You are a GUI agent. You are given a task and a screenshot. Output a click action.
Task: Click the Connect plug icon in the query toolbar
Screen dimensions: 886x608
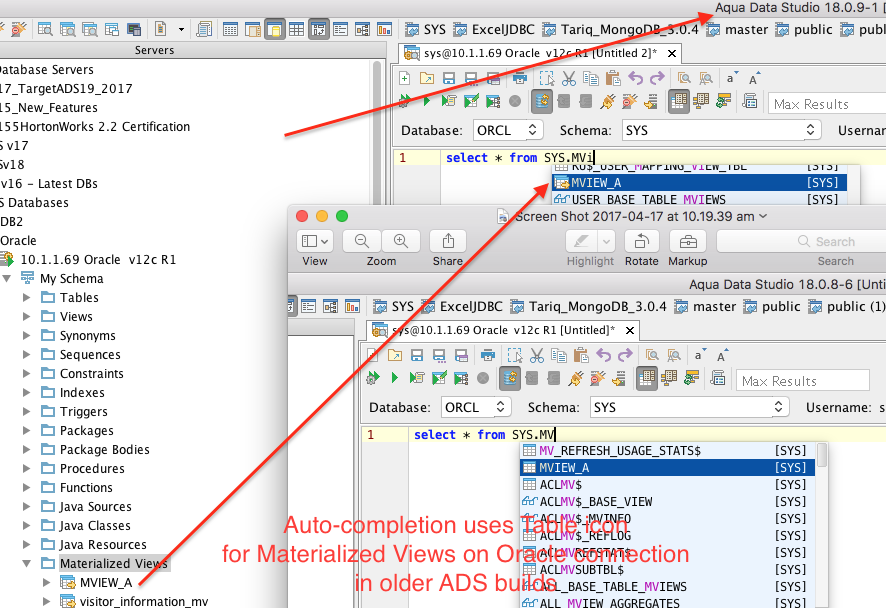(x=608, y=101)
